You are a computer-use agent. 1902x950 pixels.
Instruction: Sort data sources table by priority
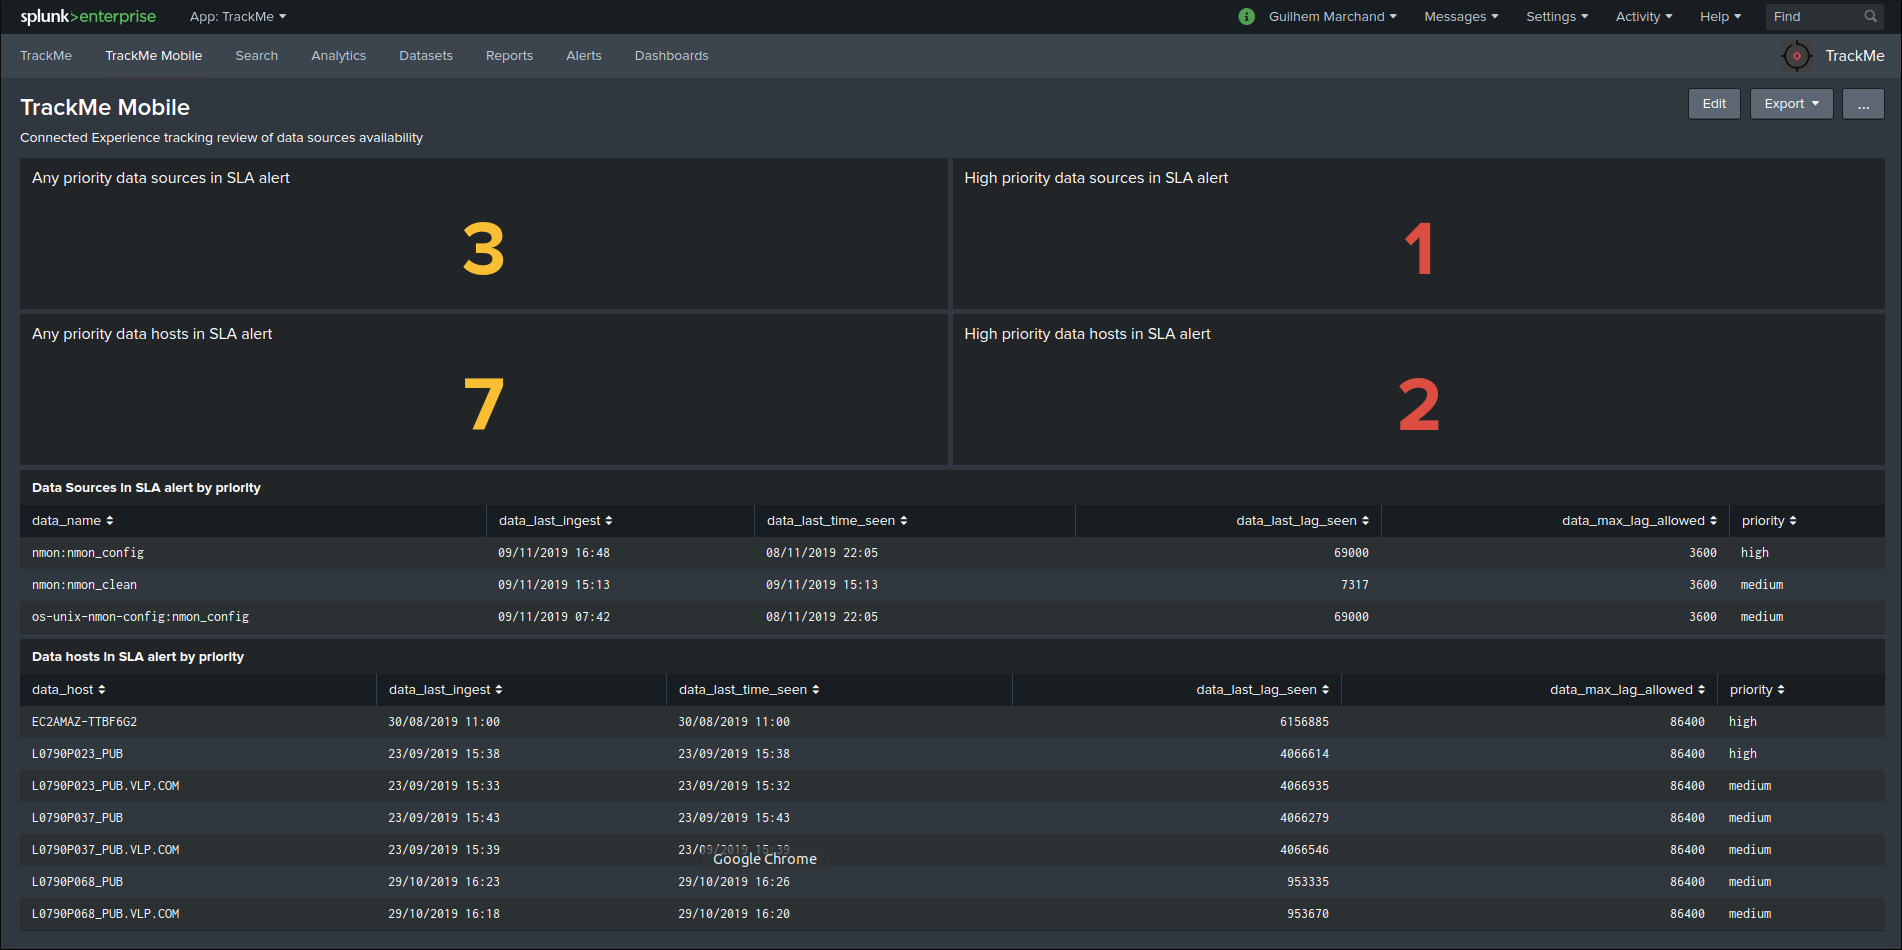click(x=1769, y=521)
